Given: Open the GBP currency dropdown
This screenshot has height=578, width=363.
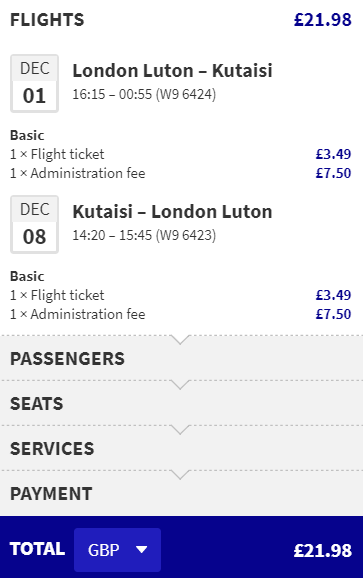Looking at the screenshot, I should 117,550.
